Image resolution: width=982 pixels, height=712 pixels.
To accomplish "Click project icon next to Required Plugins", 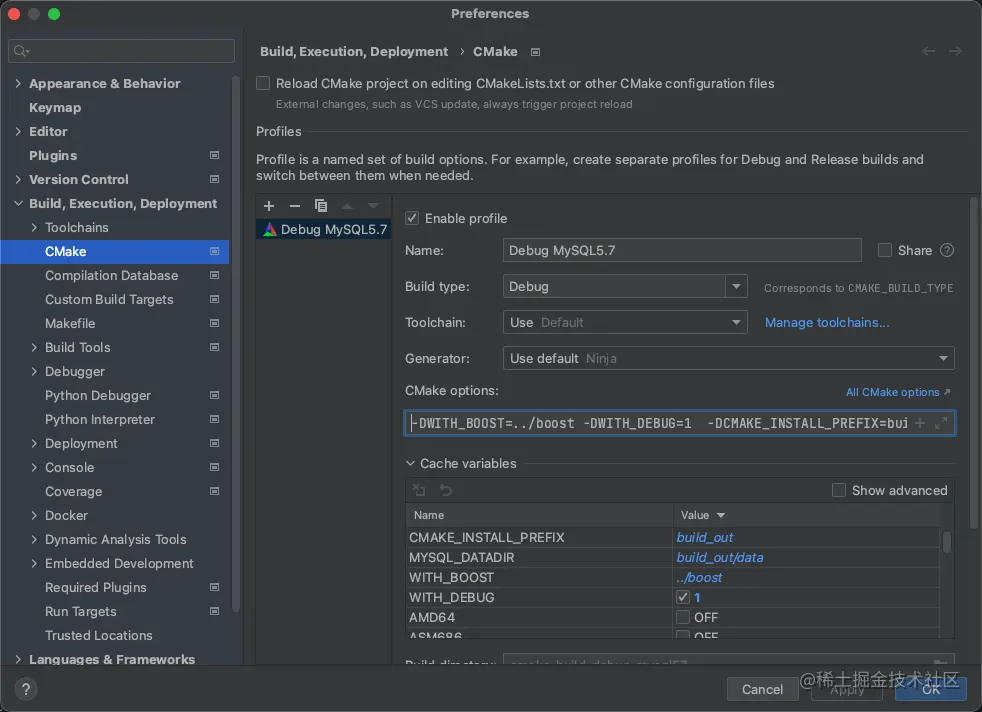I will (214, 587).
